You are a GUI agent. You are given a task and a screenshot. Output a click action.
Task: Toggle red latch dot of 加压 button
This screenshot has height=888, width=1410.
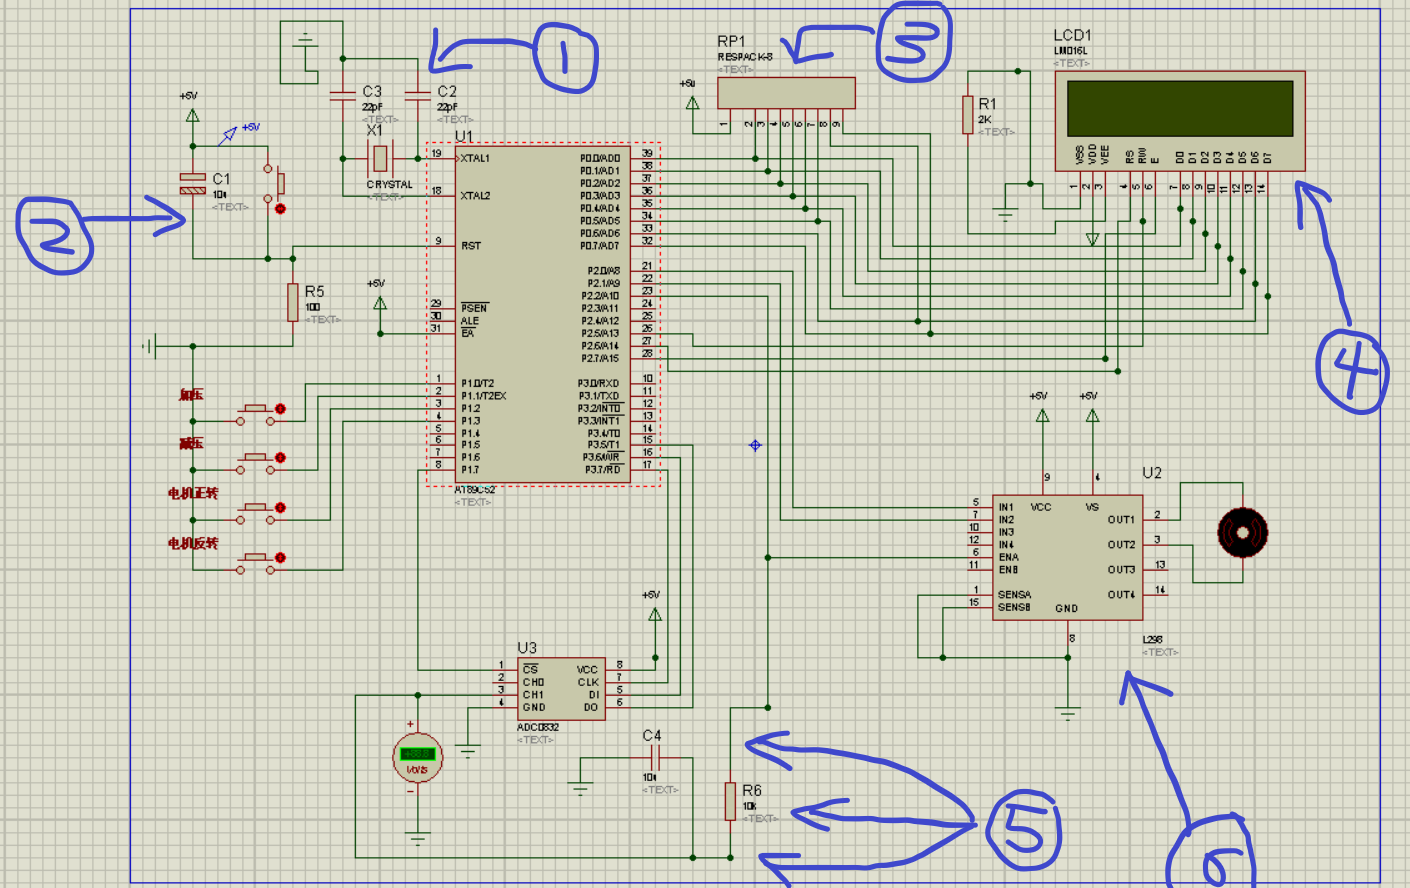pyautogui.click(x=281, y=409)
